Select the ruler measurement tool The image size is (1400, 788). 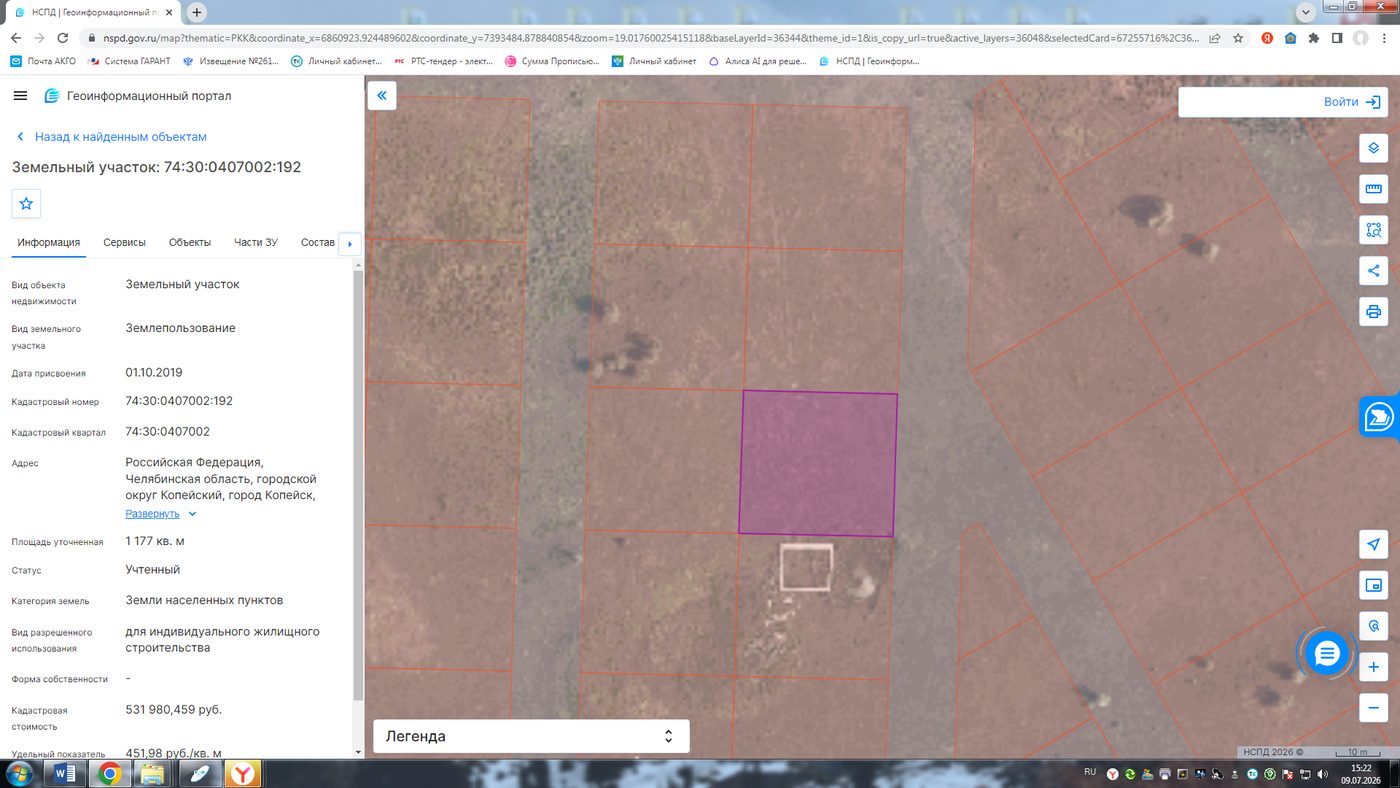tap(1374, 189)
